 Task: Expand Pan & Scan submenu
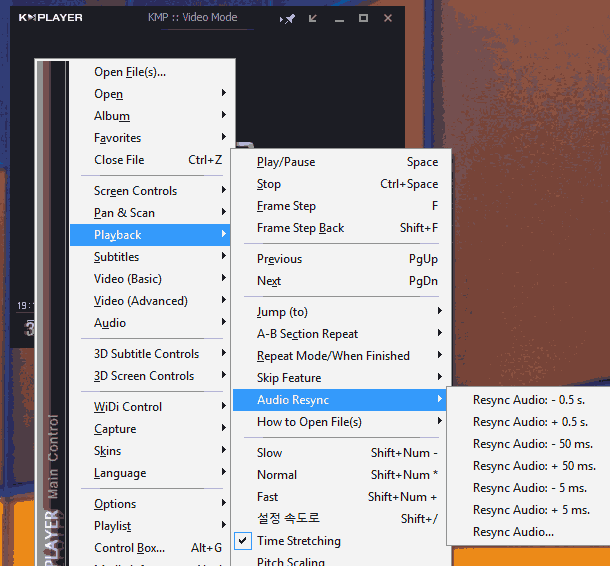click(x=152, y=213)
